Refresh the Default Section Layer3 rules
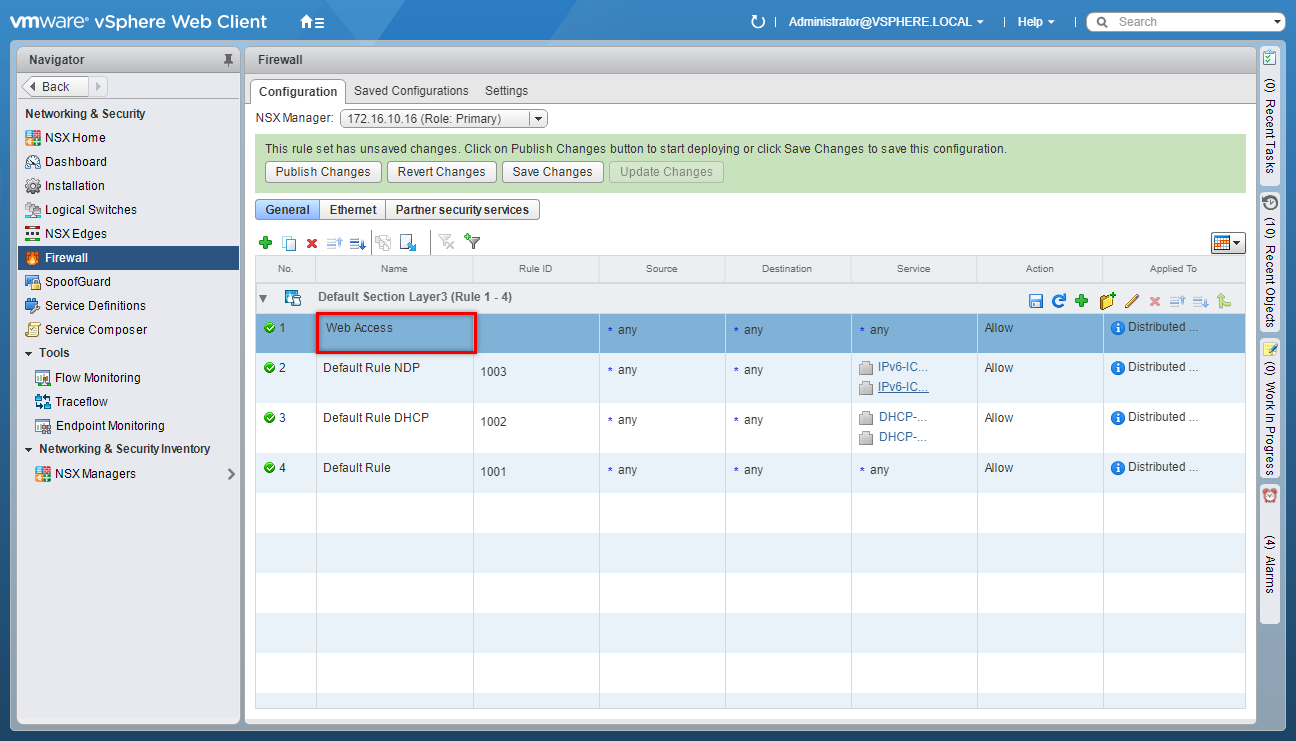The height and width of the screenshot is (741, 1296). tap(1059, 300)
